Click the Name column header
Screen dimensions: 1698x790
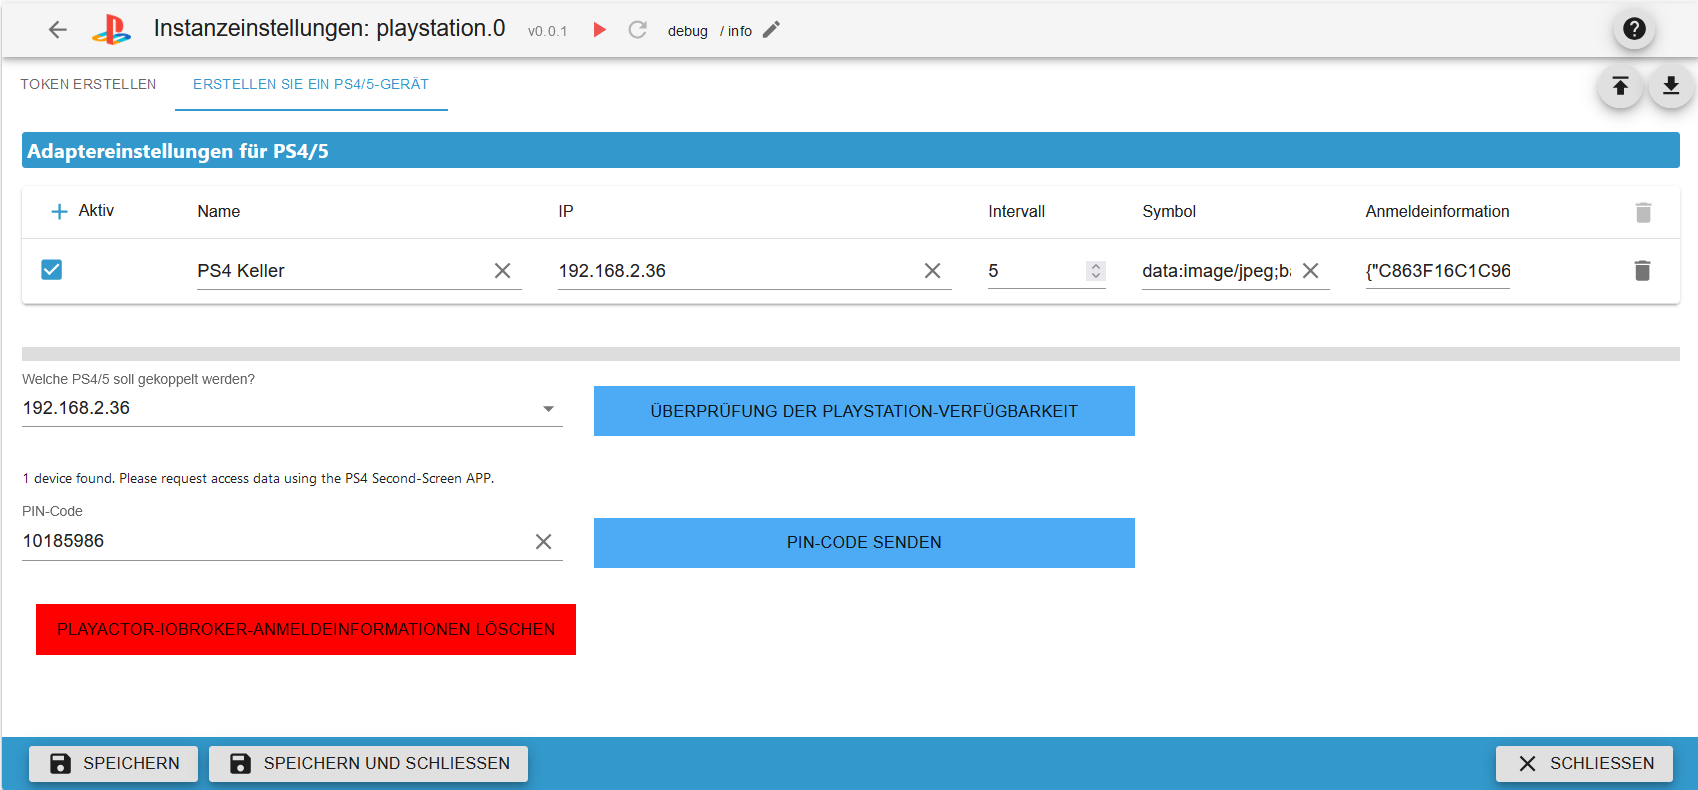click(219, 212)
